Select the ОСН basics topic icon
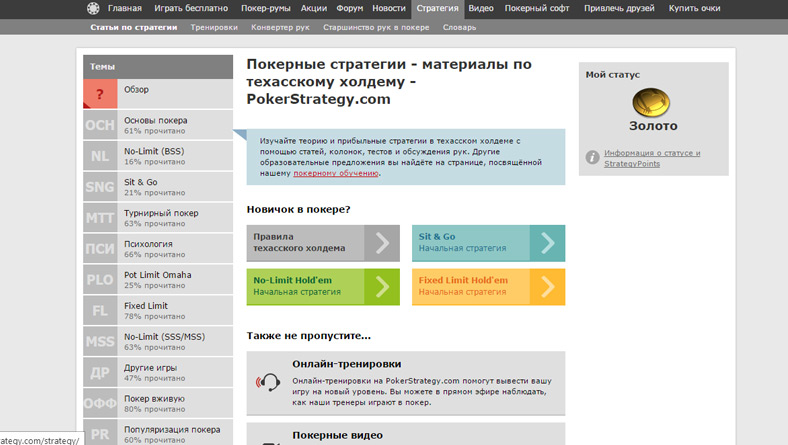This screenshot has height=445, width=788. point(100,125)
